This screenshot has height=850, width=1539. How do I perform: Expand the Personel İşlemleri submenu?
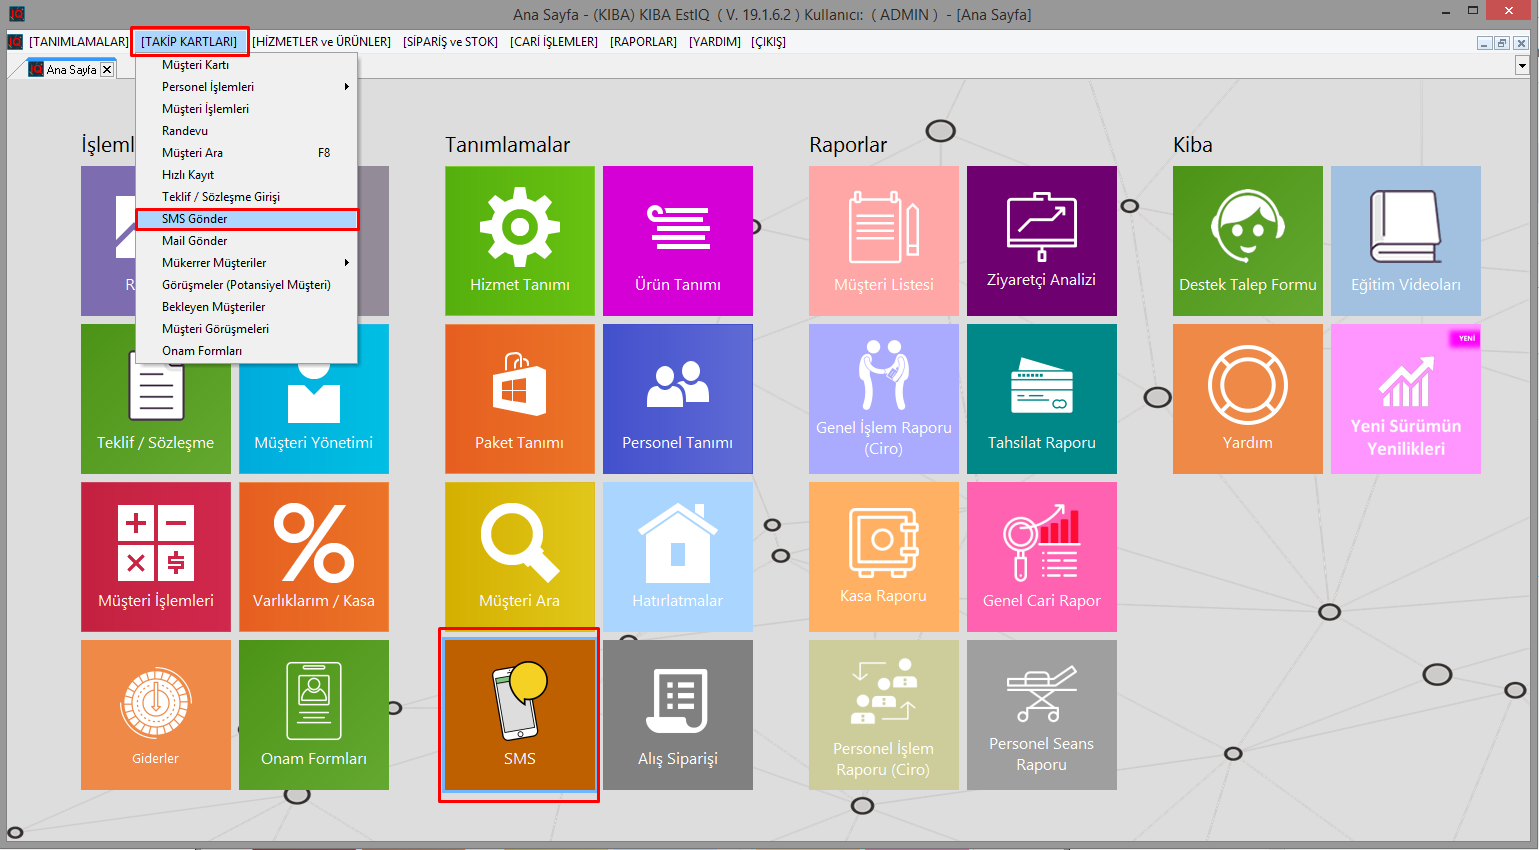pyautogui.click(x=246, y=87)
